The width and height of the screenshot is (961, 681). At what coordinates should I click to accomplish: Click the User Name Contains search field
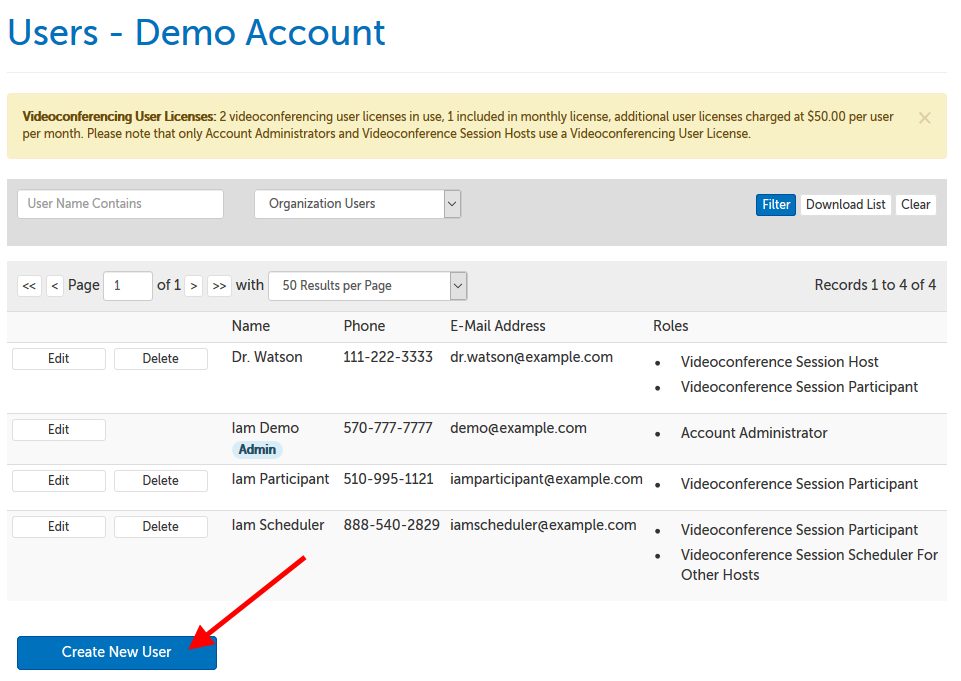point(120,204)
